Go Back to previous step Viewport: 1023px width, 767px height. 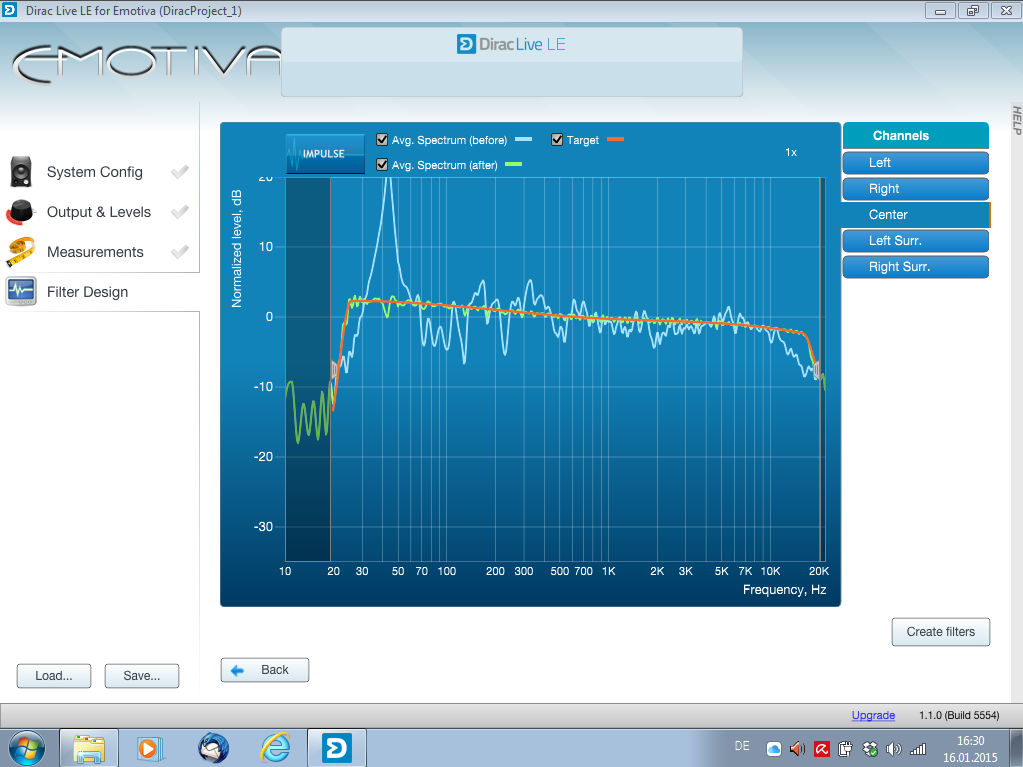pyautogui.click(x=265, y=670)
